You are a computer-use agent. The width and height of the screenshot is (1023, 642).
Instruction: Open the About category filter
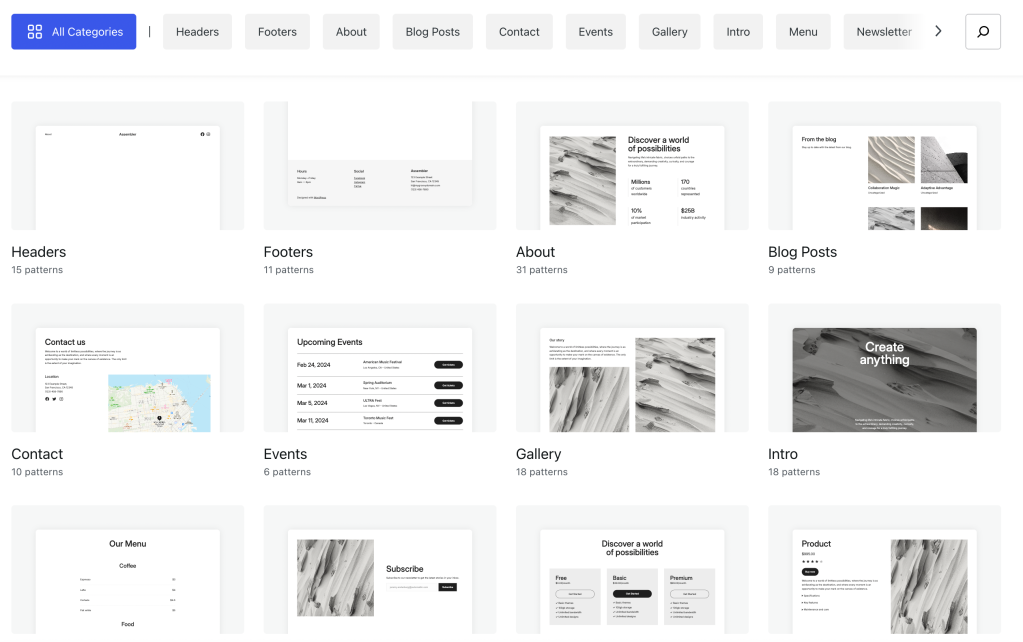[x=351, y=32]
